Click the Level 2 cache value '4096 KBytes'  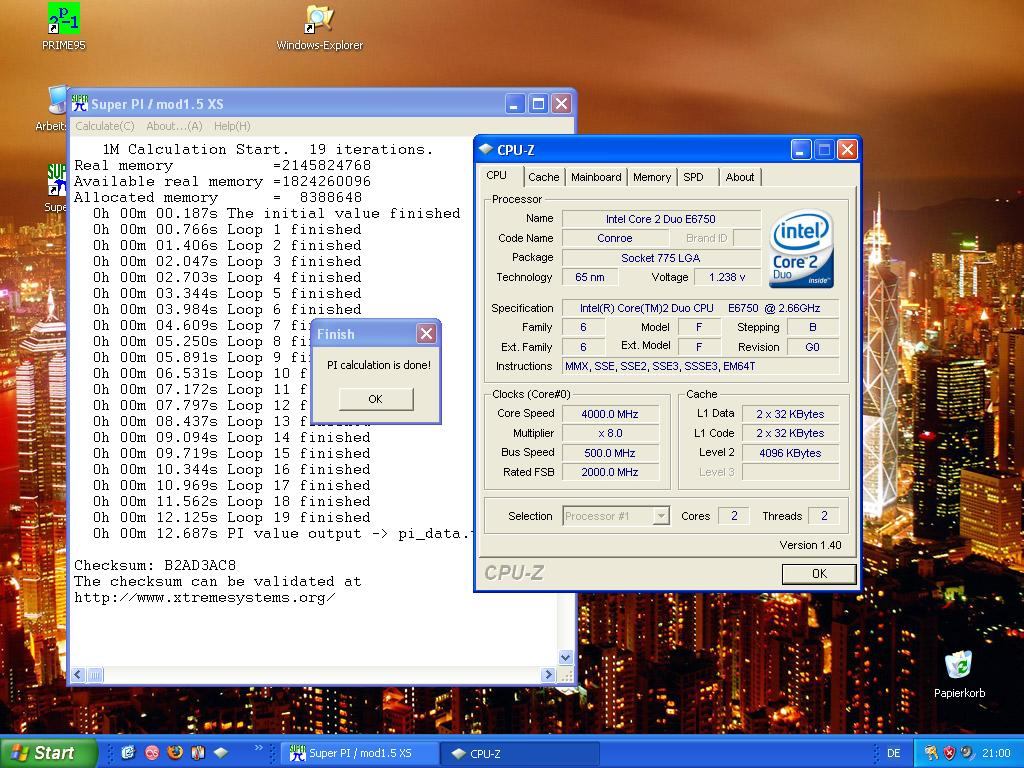(x=790, y=453)
